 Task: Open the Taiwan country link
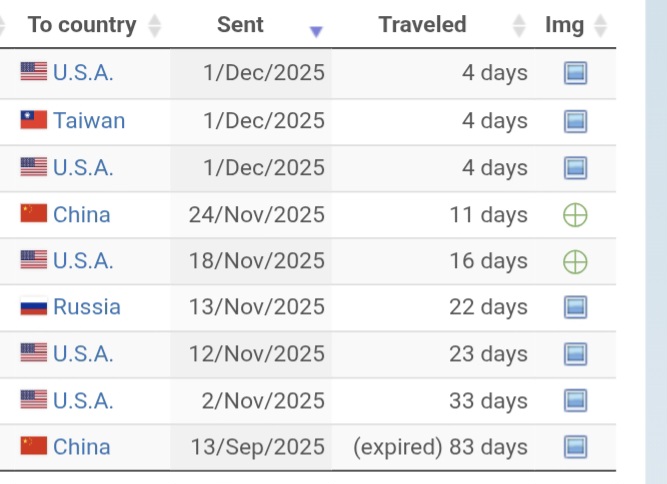89,121
